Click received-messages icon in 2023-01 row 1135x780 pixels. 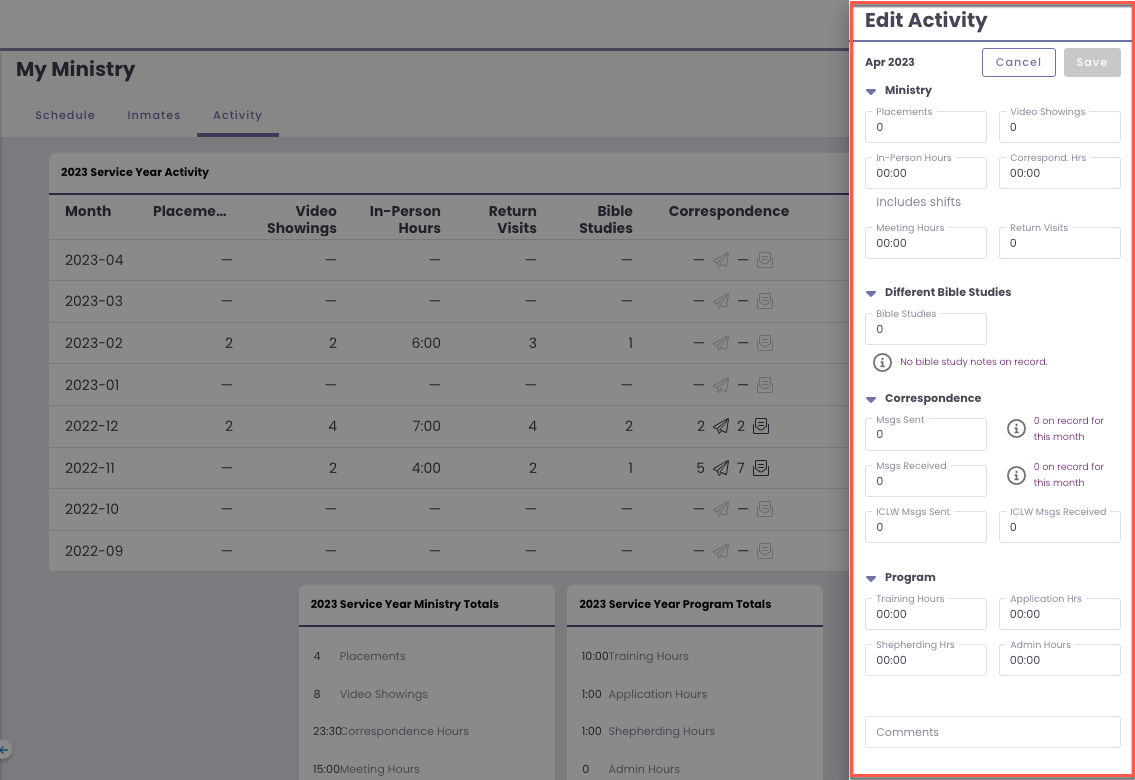pos(764,385)
